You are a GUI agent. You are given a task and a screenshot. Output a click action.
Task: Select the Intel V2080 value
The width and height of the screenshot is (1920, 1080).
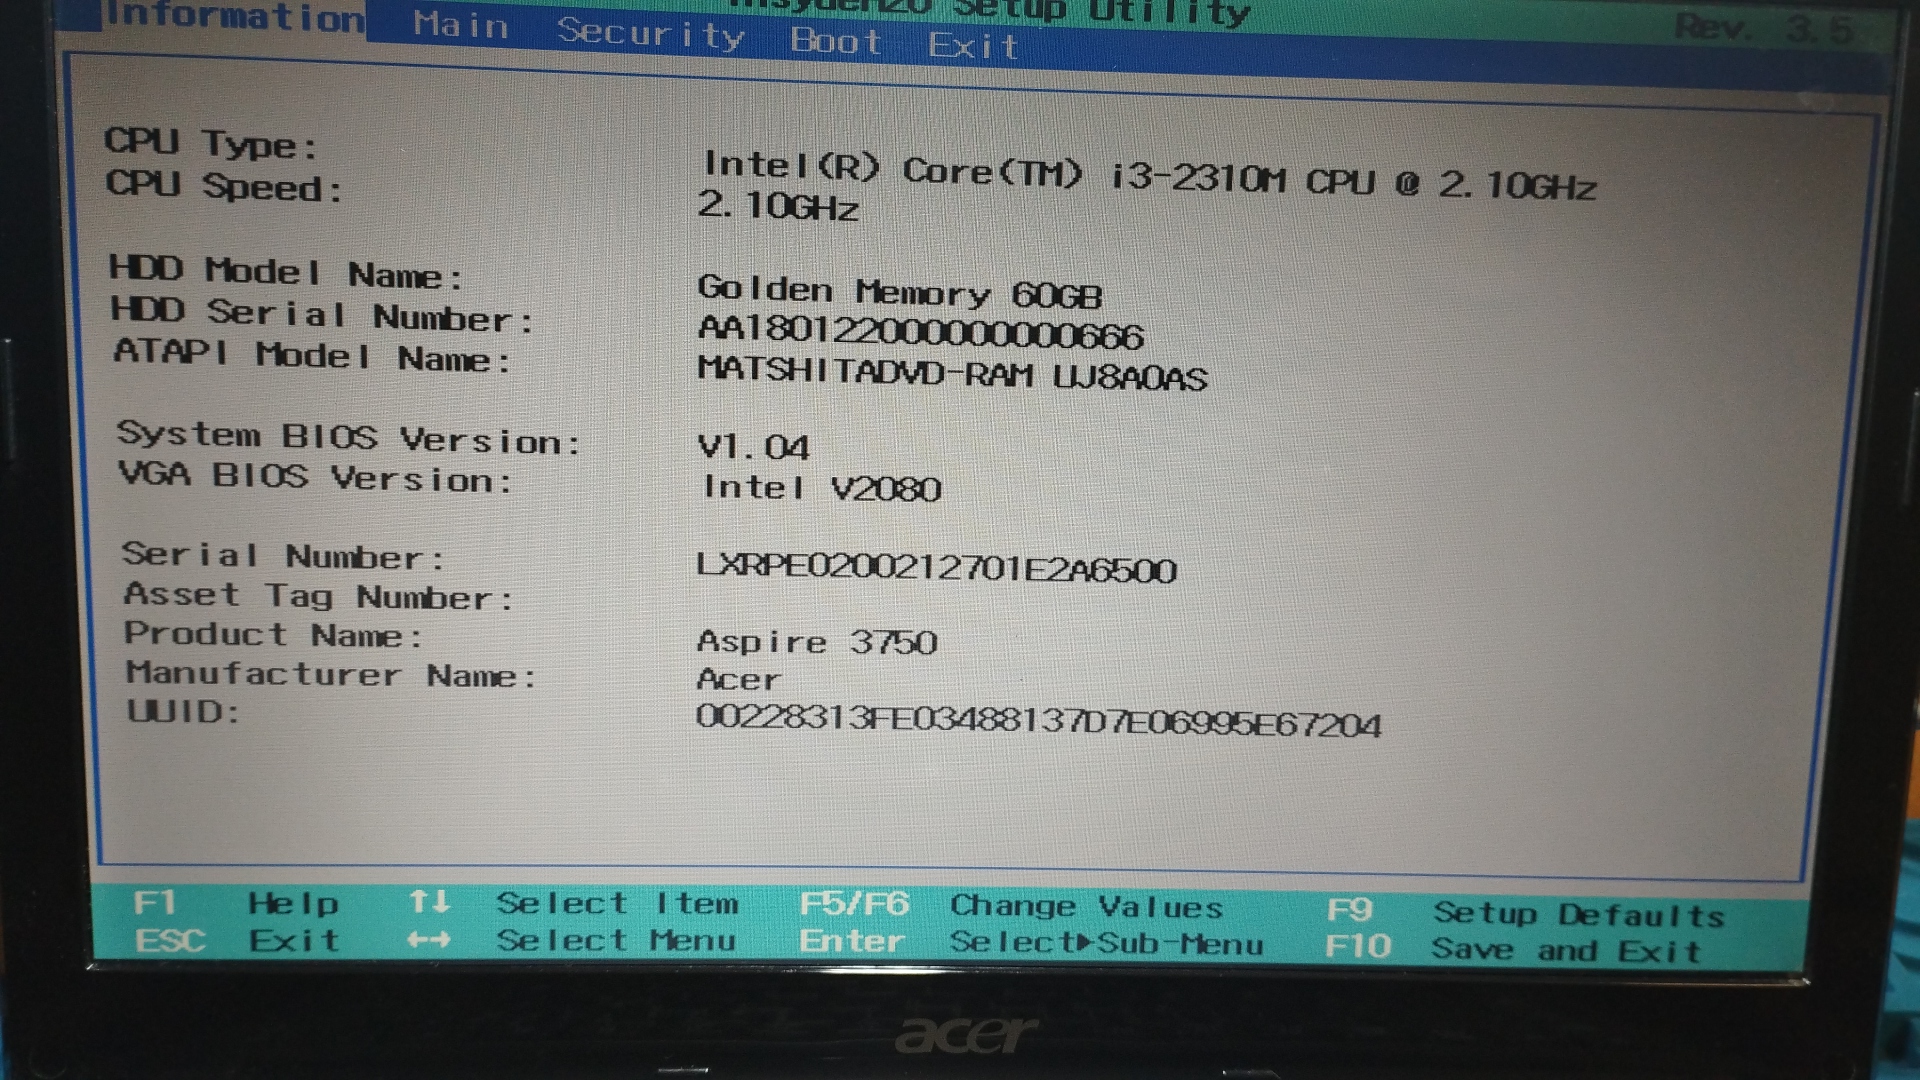[x=821, y=488]
